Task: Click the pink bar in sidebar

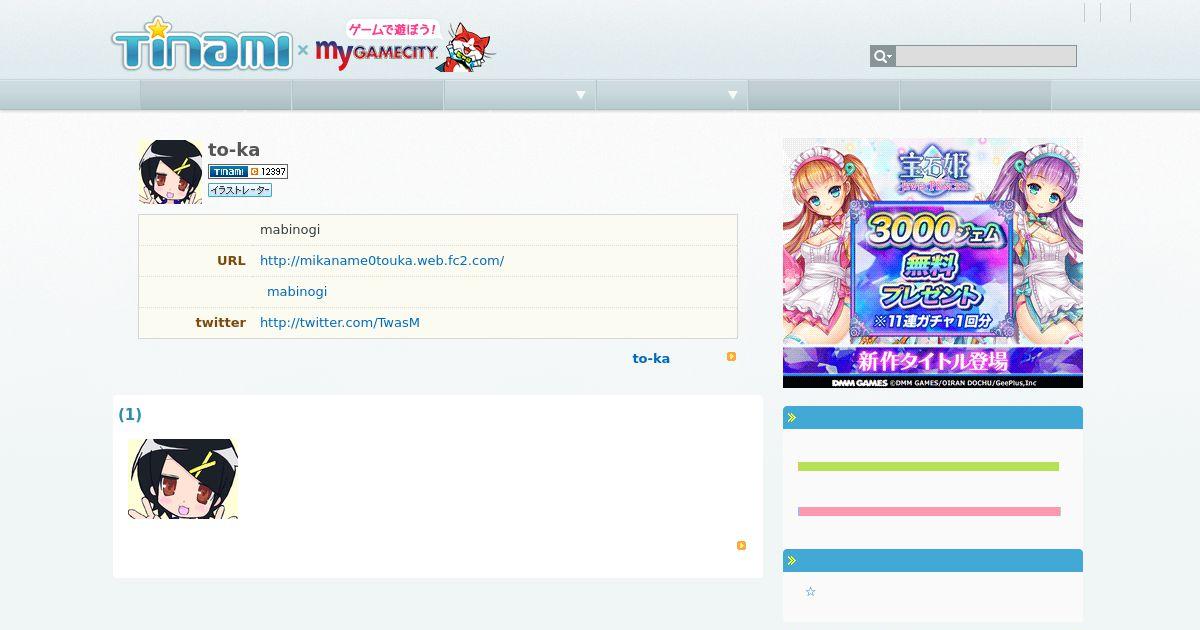Action: click(x=929, y=512)
